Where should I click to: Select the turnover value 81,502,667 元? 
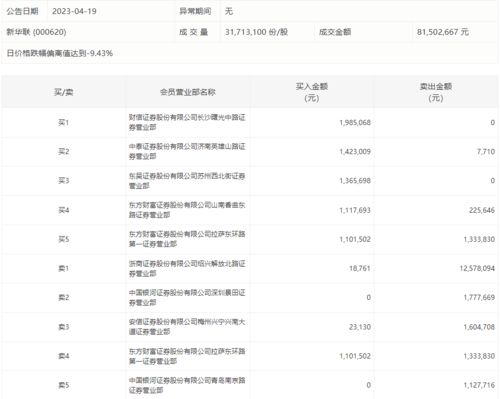443,32
